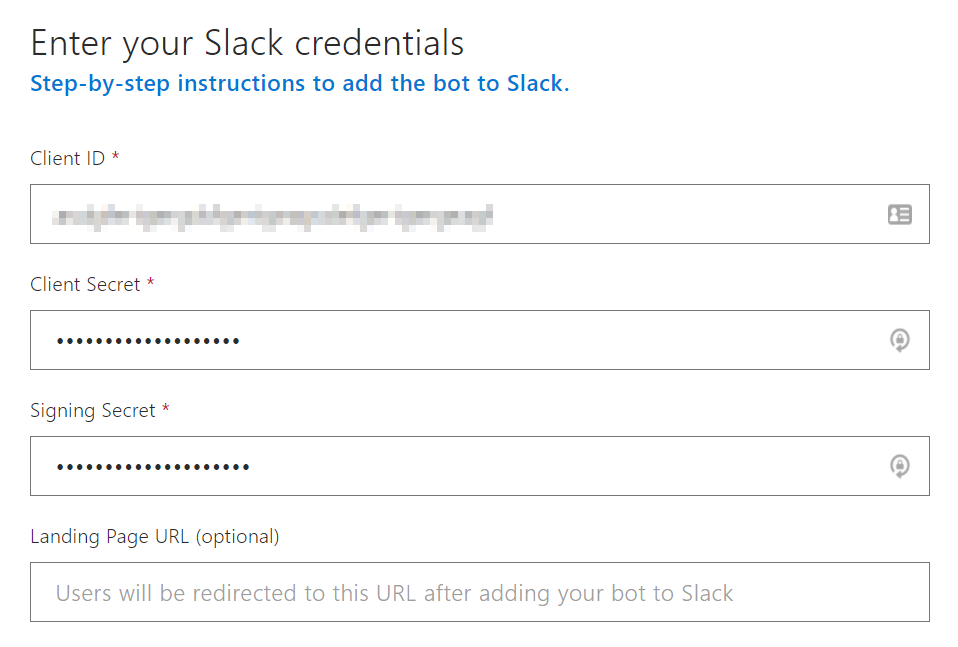Click the rotate-secret icon next to Client Secret
This screenshot has height=647, width=958.
pos(901,340)
